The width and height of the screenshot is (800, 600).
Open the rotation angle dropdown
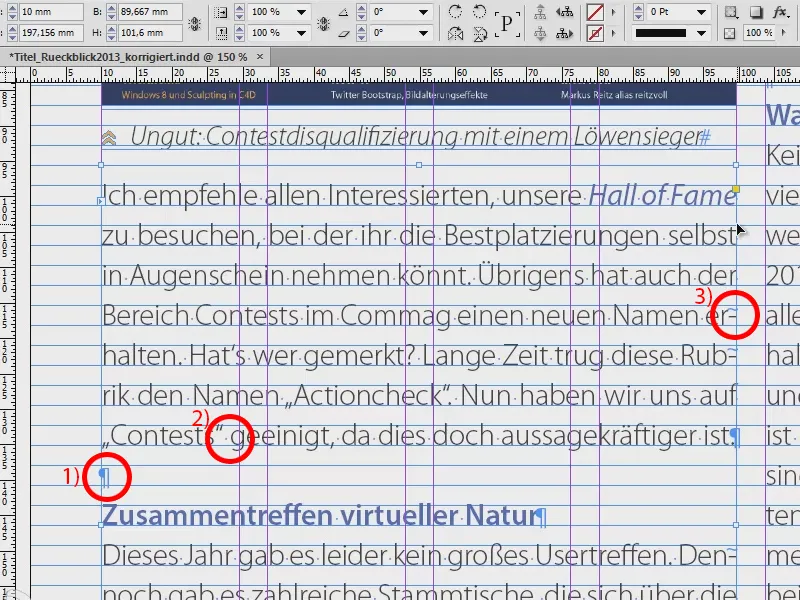[x=424, y=12]
